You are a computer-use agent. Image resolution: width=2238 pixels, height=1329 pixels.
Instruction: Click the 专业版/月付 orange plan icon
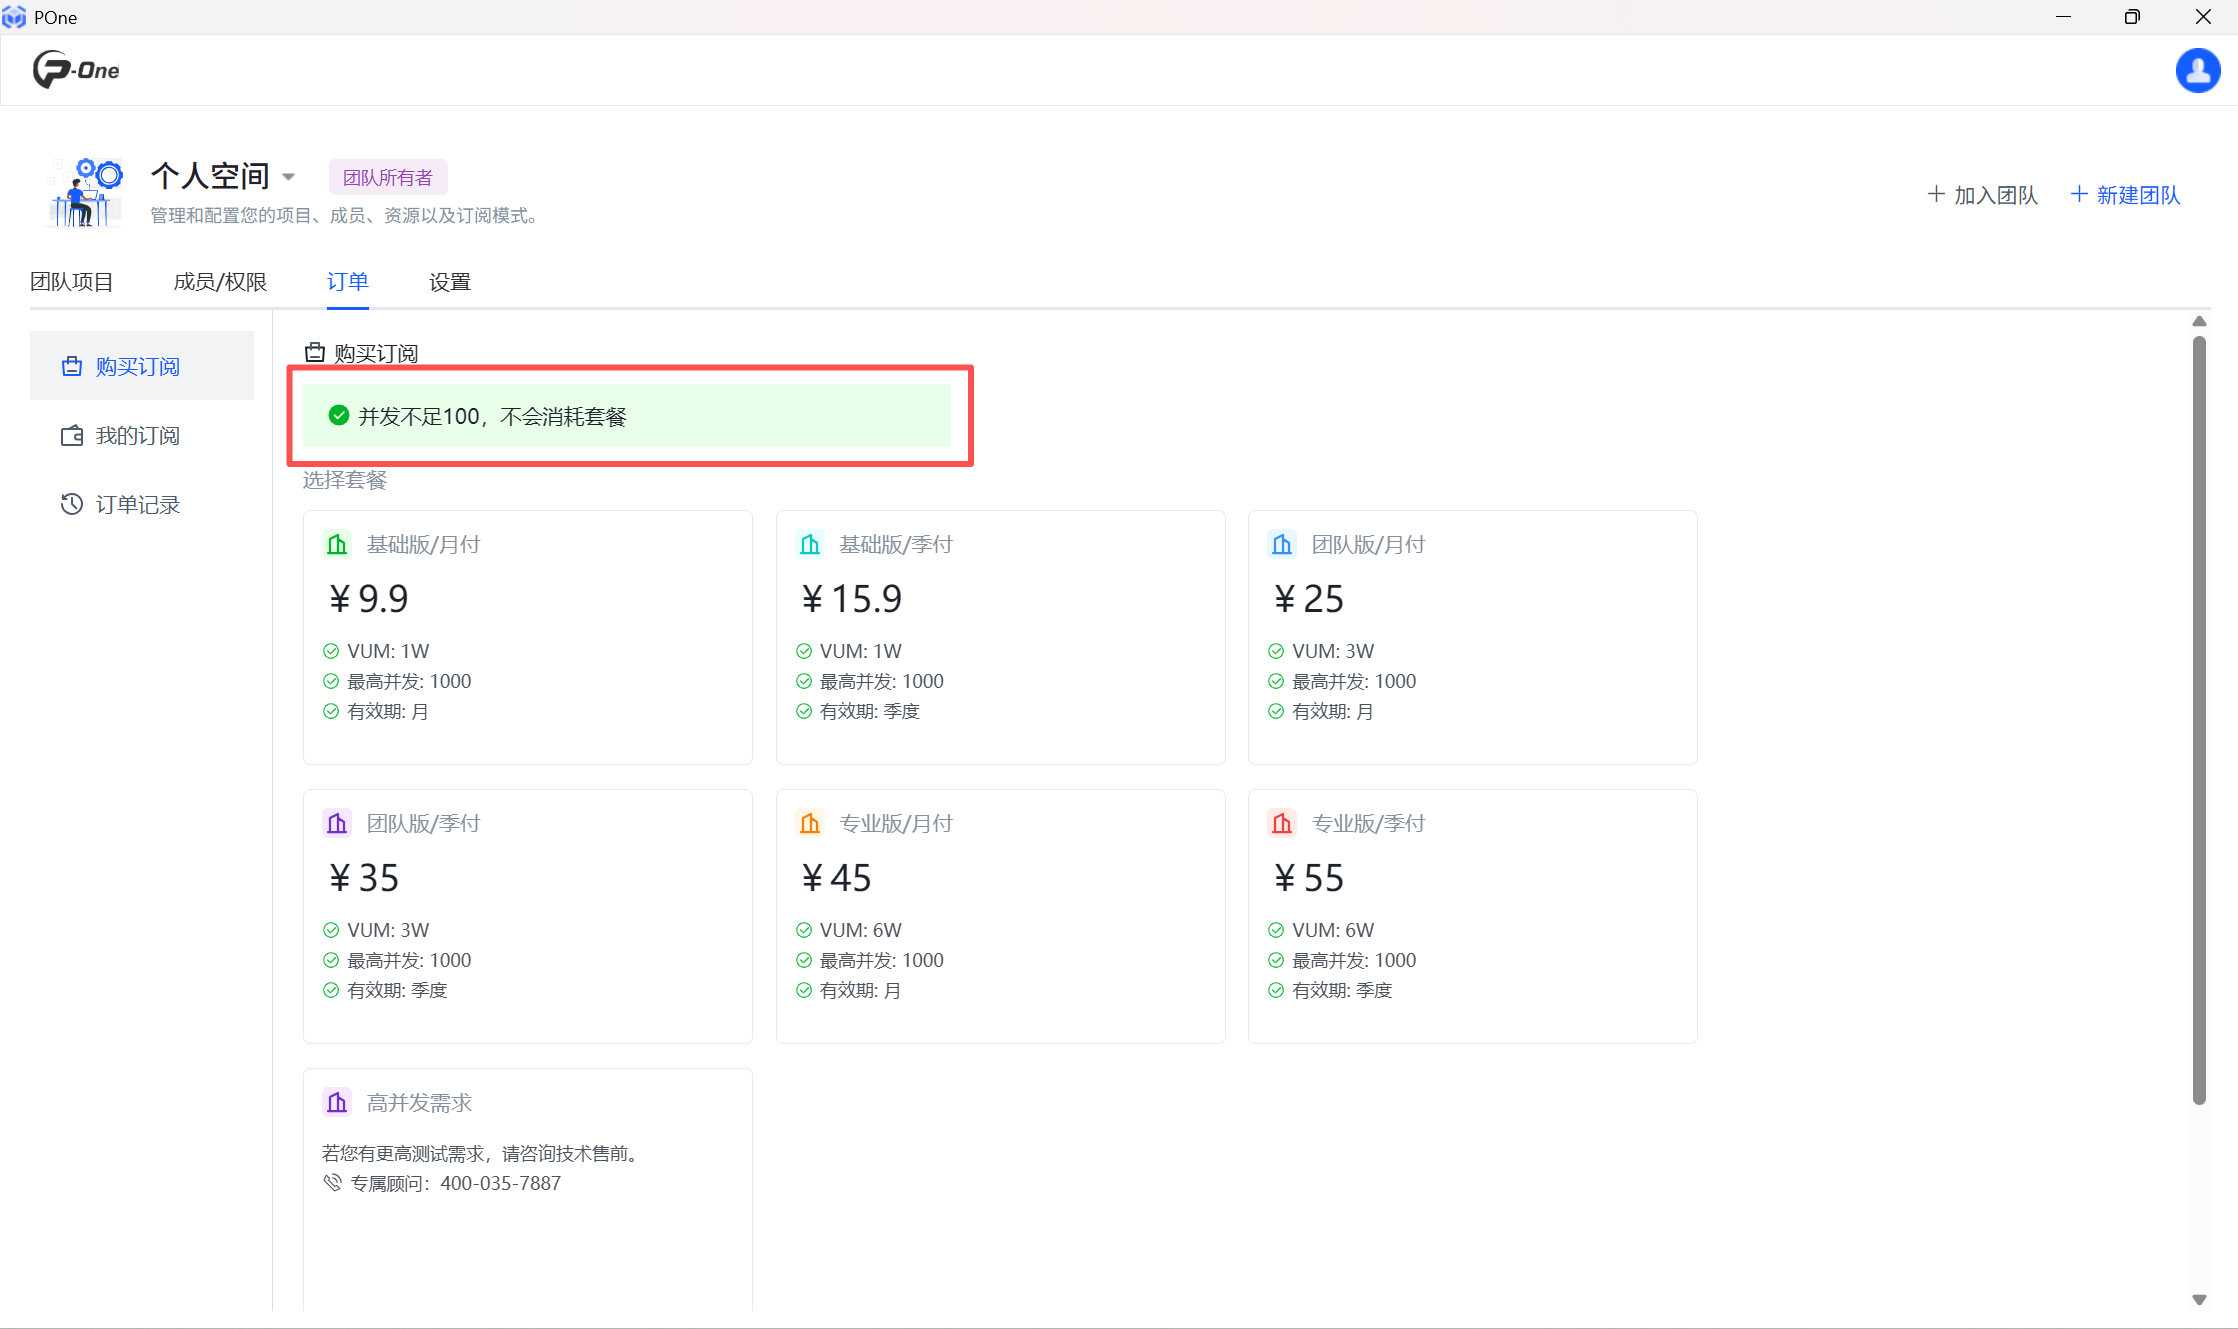coord(809,823)
